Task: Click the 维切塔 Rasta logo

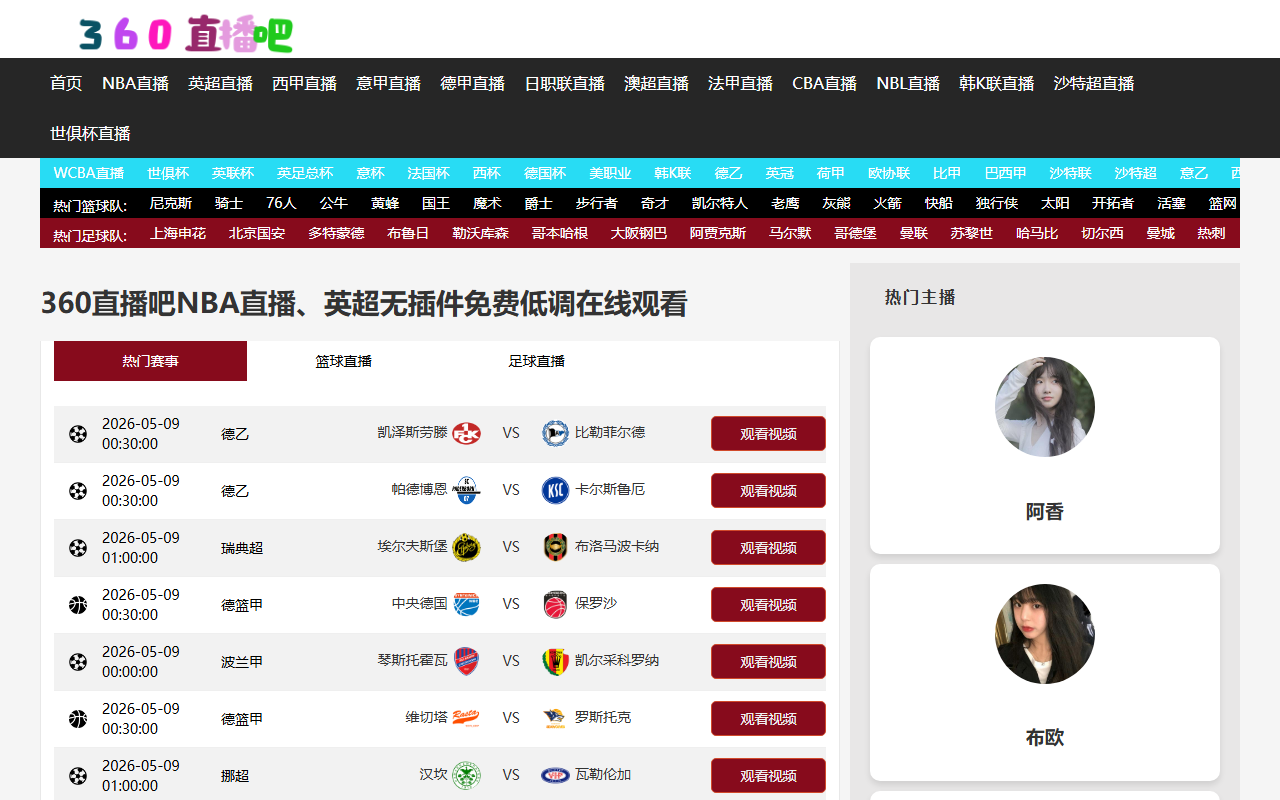Action: click(466, 718)
